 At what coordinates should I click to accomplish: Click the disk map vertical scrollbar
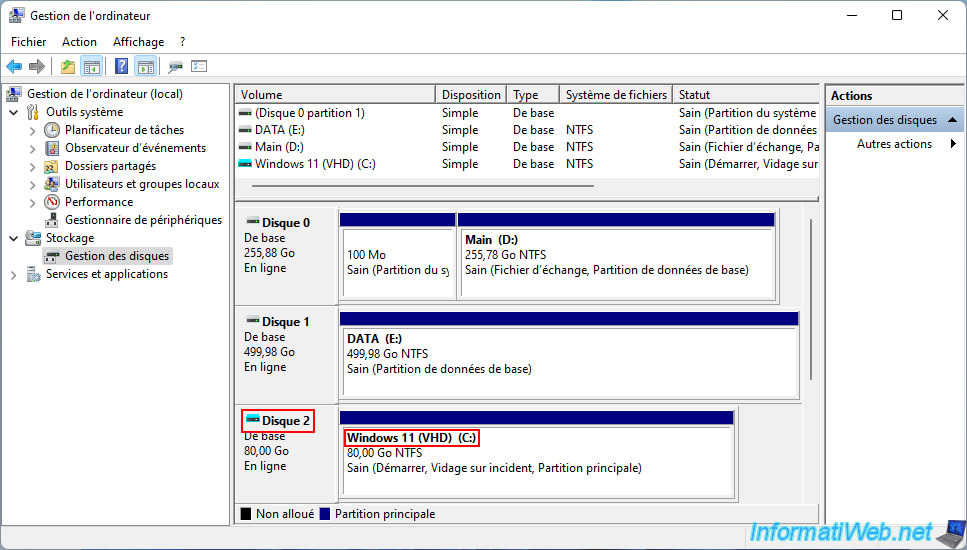coord(810,299)
